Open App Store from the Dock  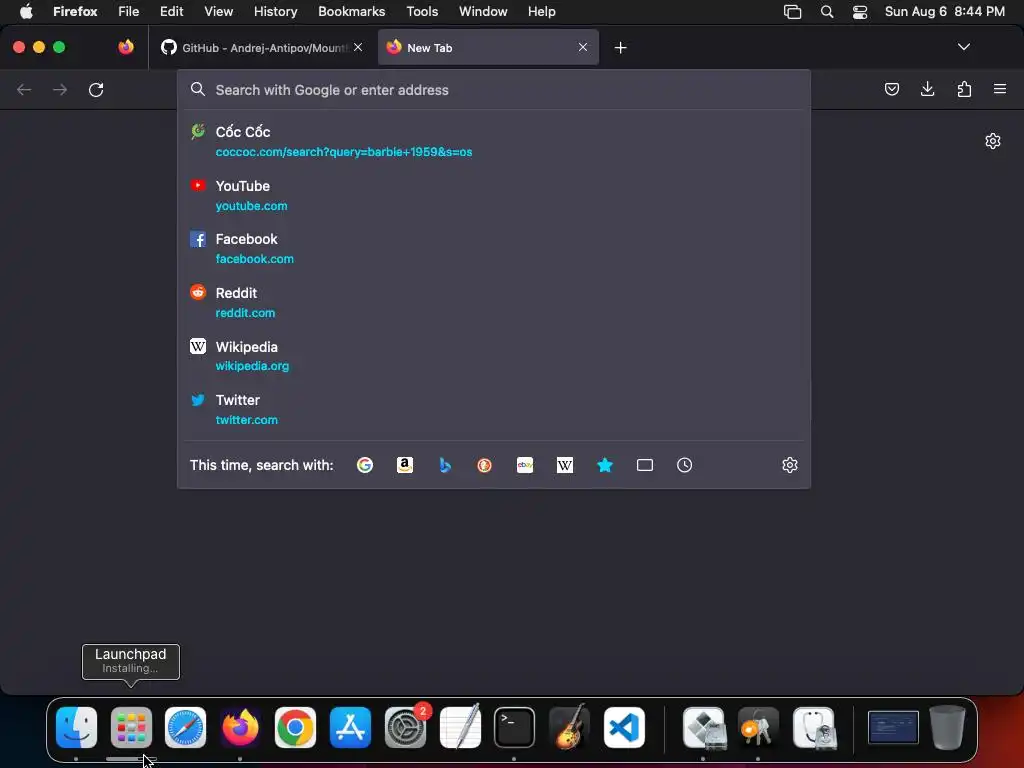[350, 727]
